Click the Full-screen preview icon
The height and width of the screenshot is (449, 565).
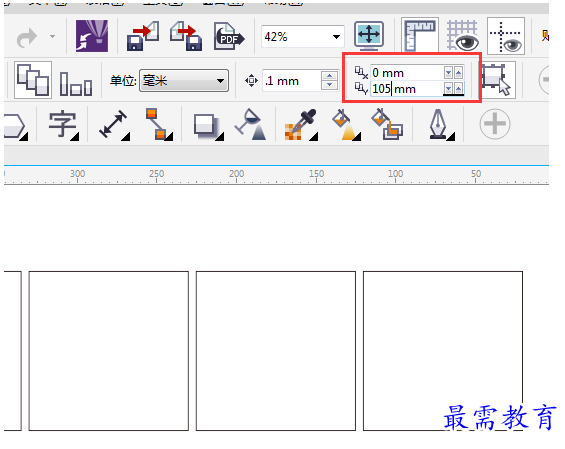pos(369,35)
